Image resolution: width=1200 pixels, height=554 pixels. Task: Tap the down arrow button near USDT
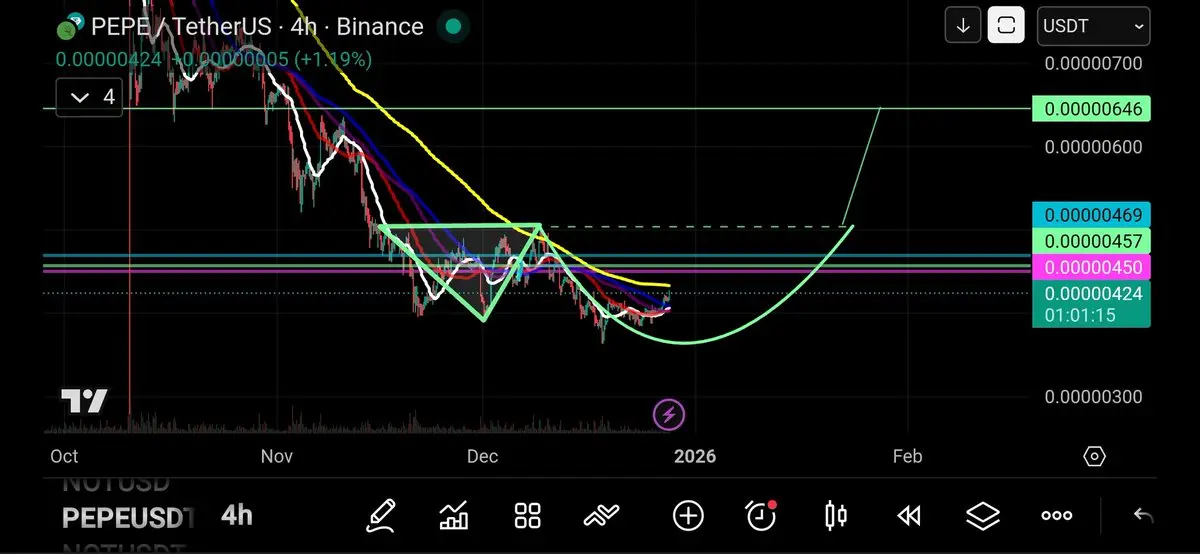click(x=963, y=26)
